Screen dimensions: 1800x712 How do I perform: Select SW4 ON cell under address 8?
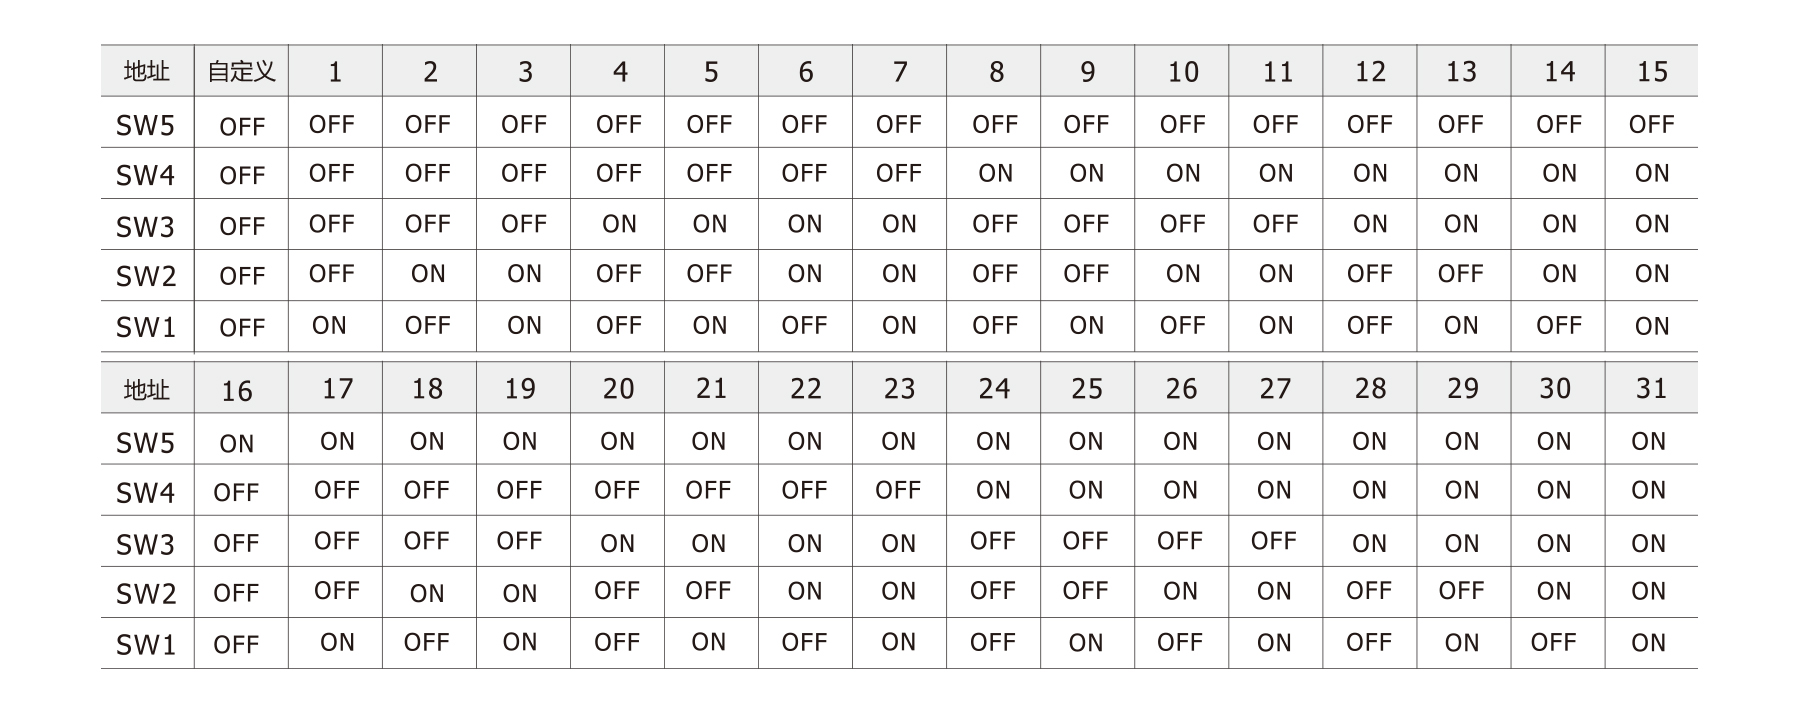coord(995,173)
